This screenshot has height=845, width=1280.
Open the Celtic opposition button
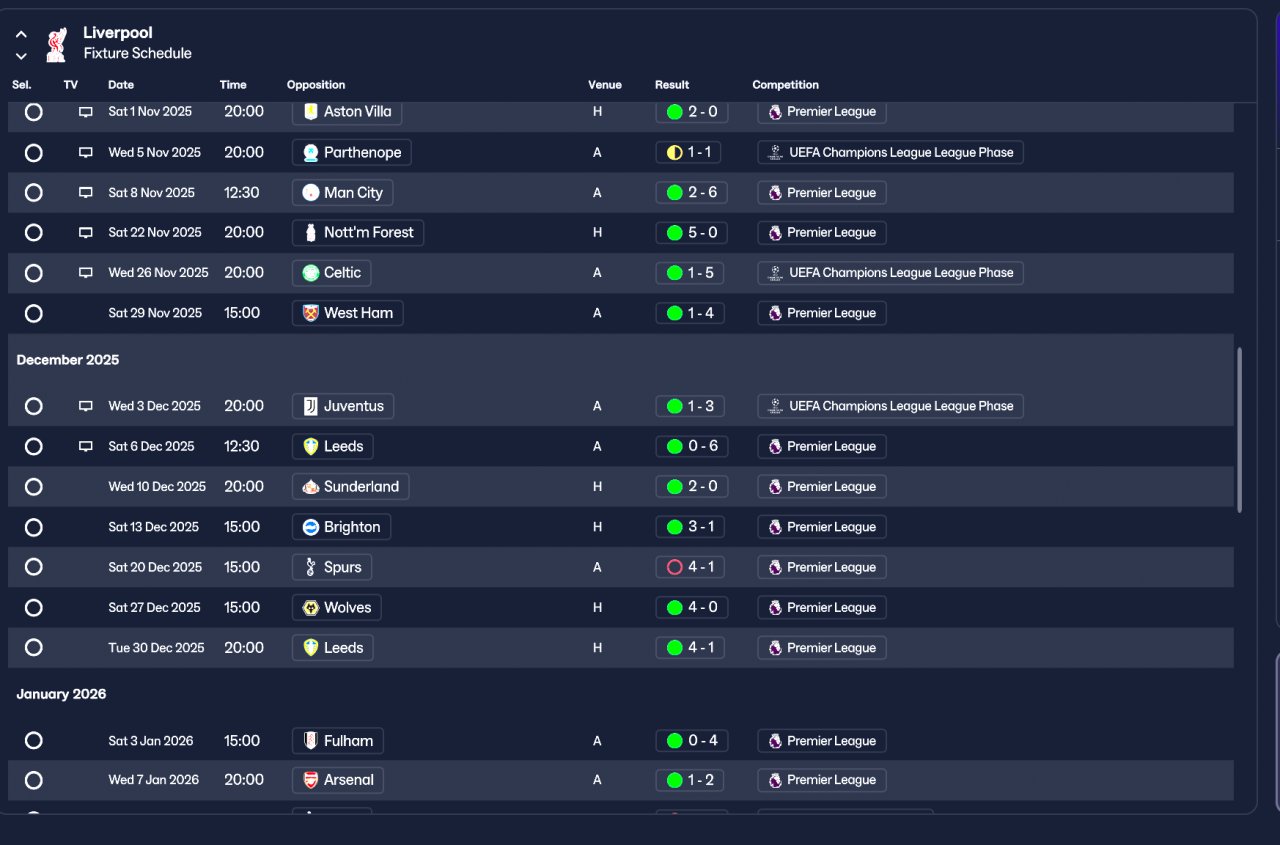click(332, 273)
